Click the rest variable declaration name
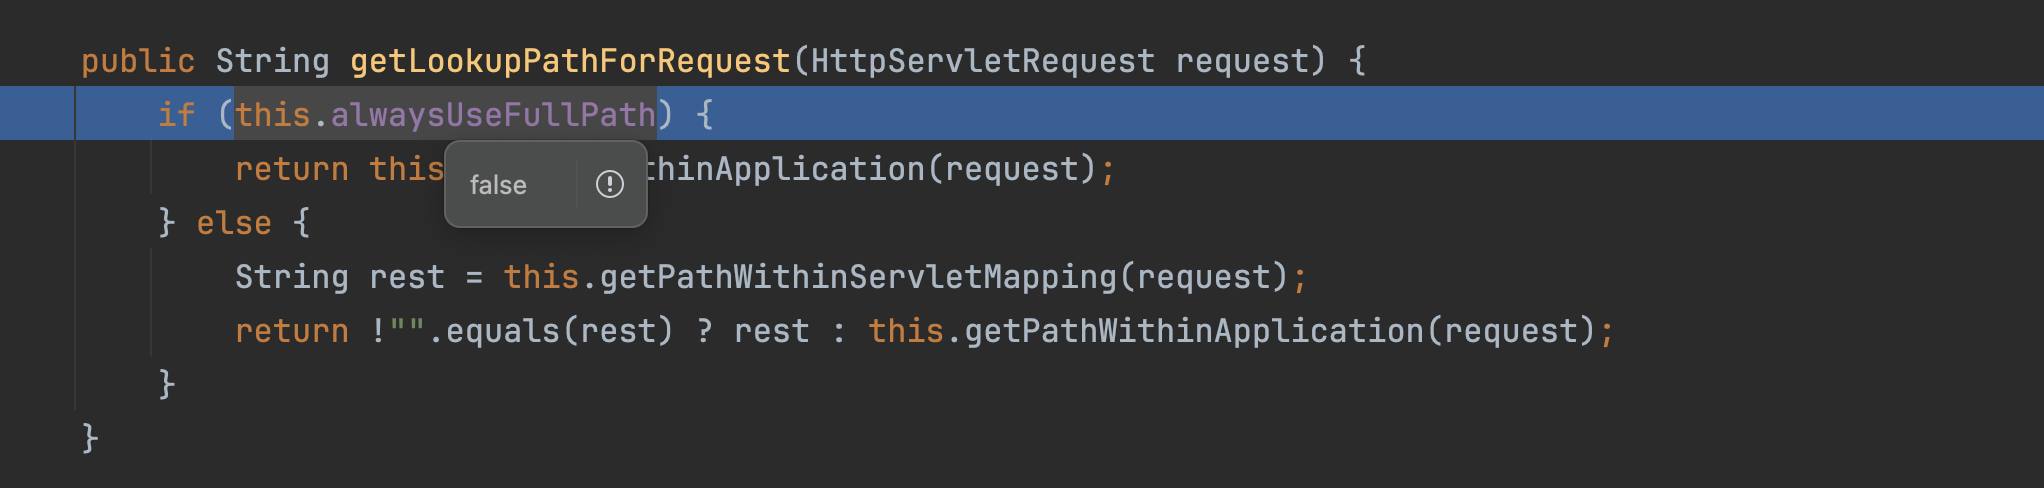Image resolution: width=2044 pixels, height=488 pixels. click(x=406, y=277)
